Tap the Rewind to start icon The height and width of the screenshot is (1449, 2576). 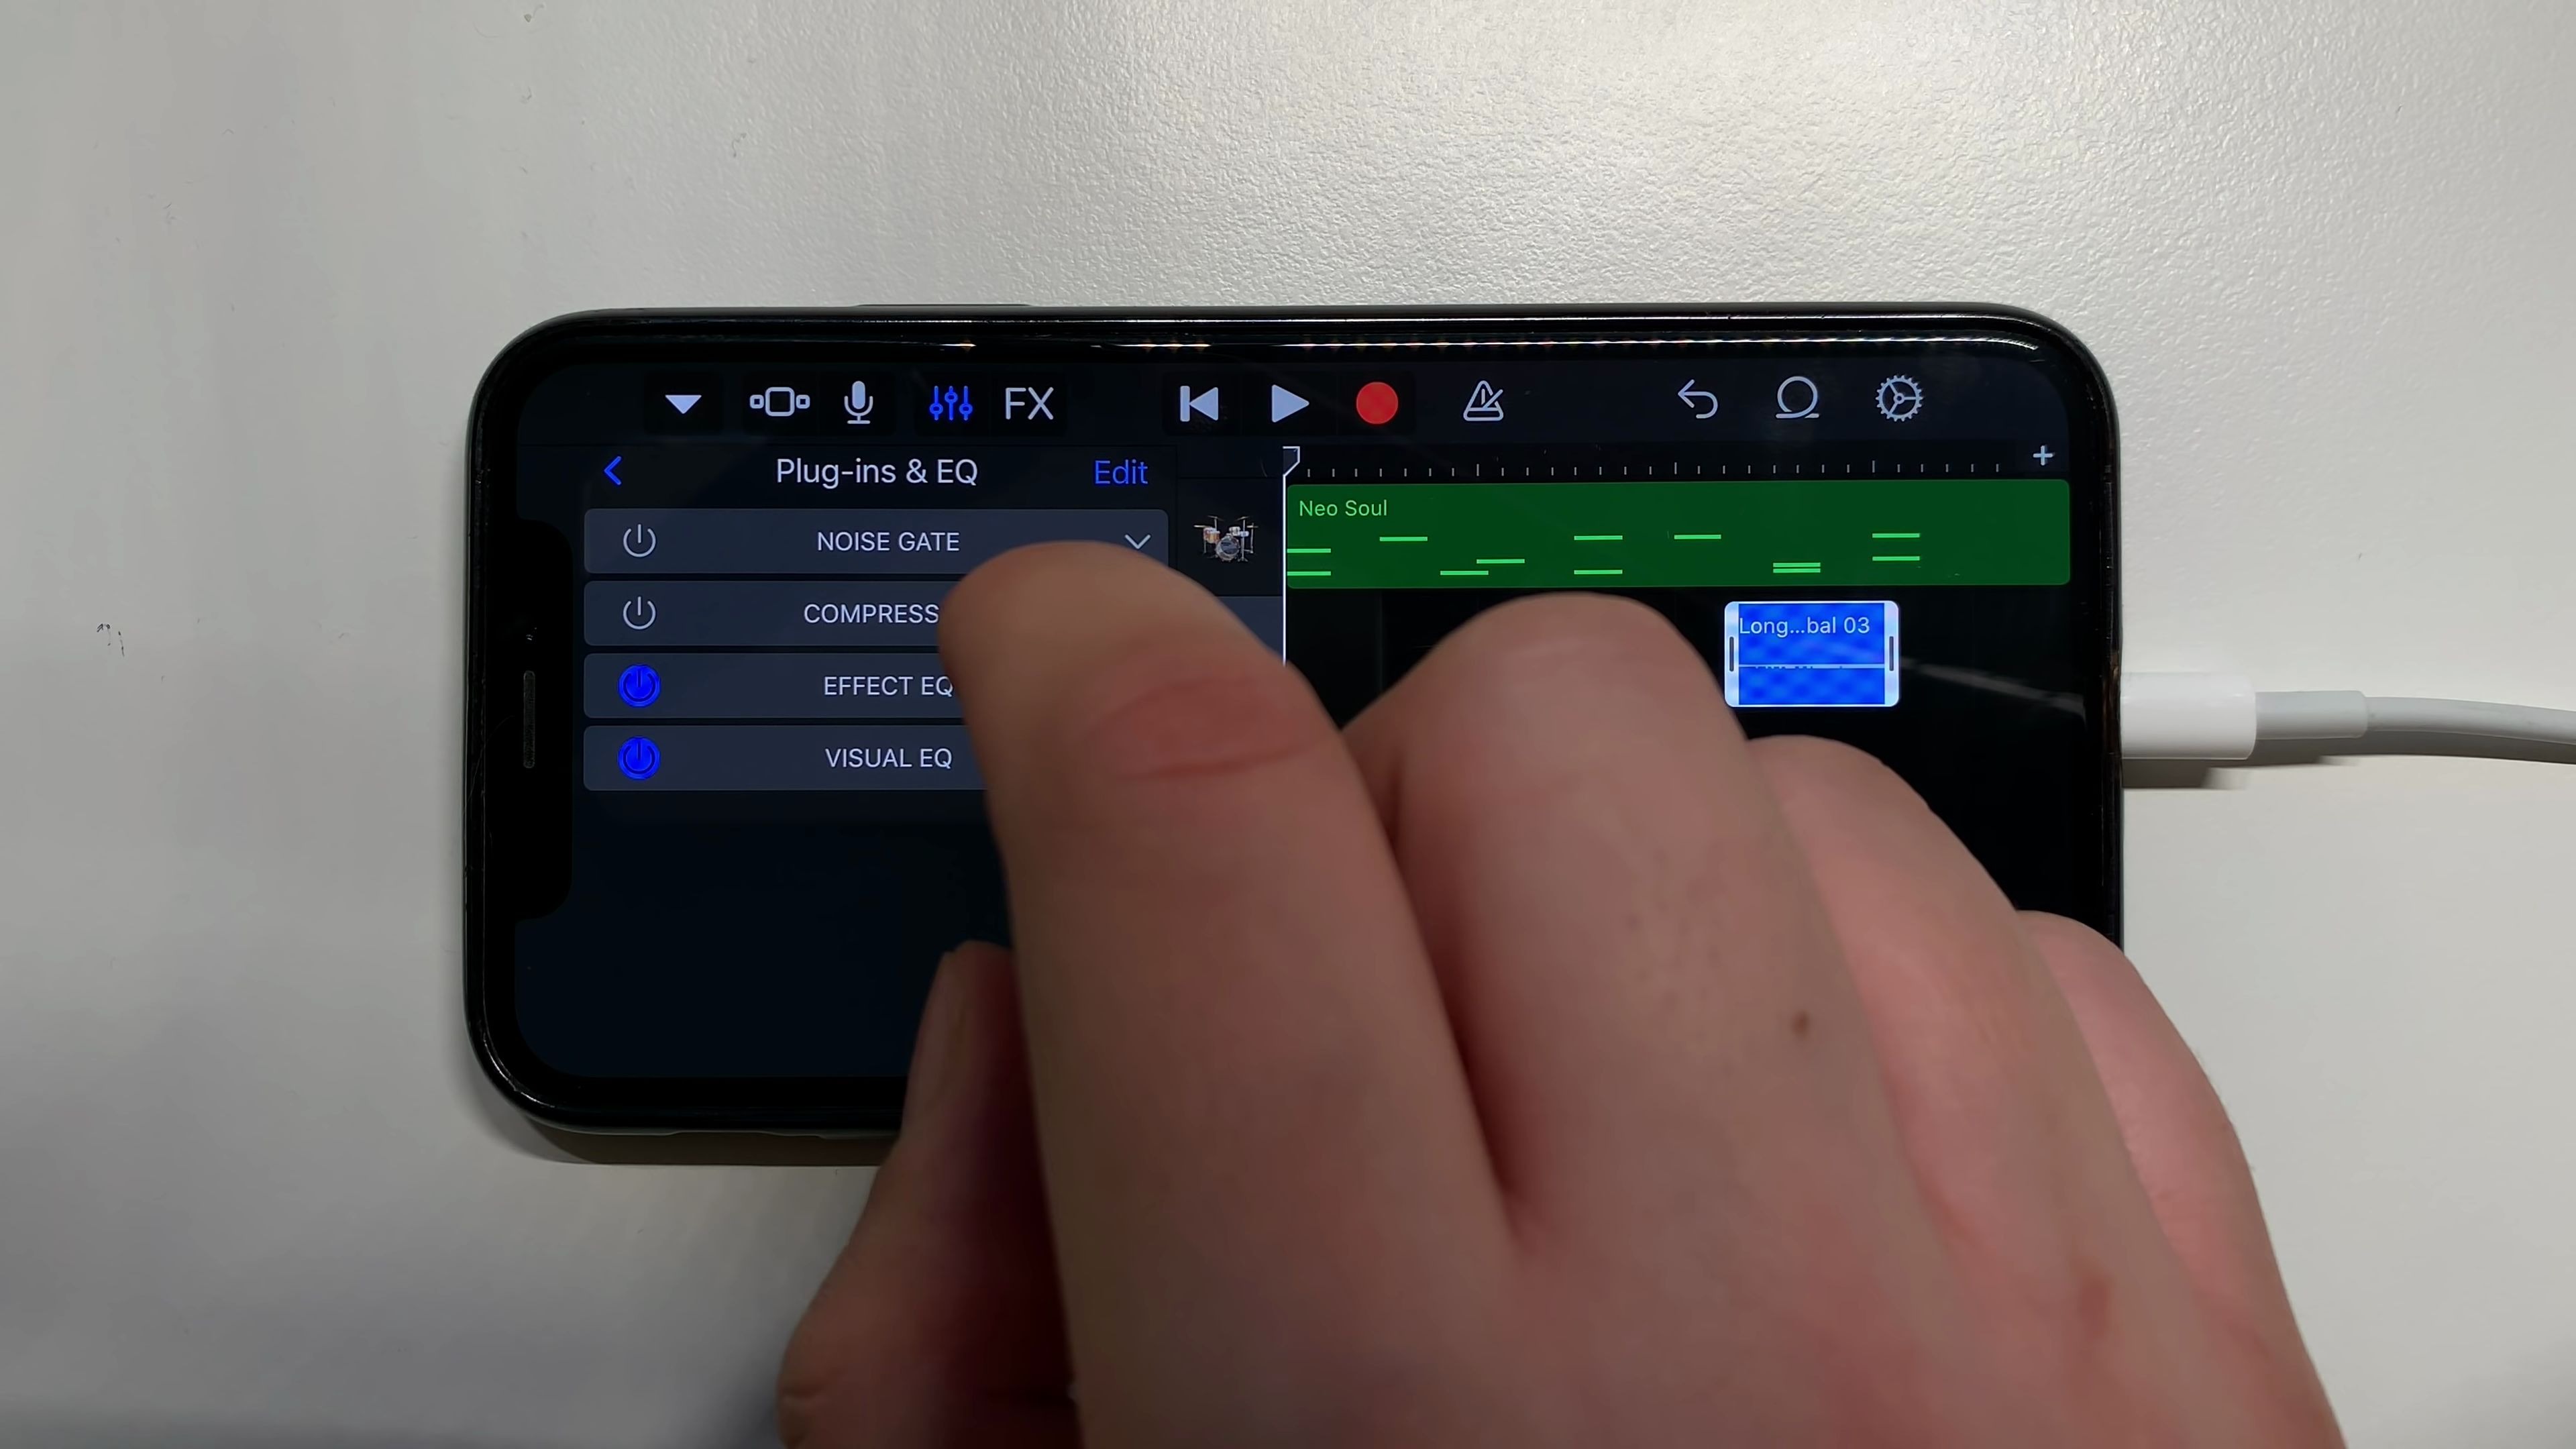coord(1196,403)
